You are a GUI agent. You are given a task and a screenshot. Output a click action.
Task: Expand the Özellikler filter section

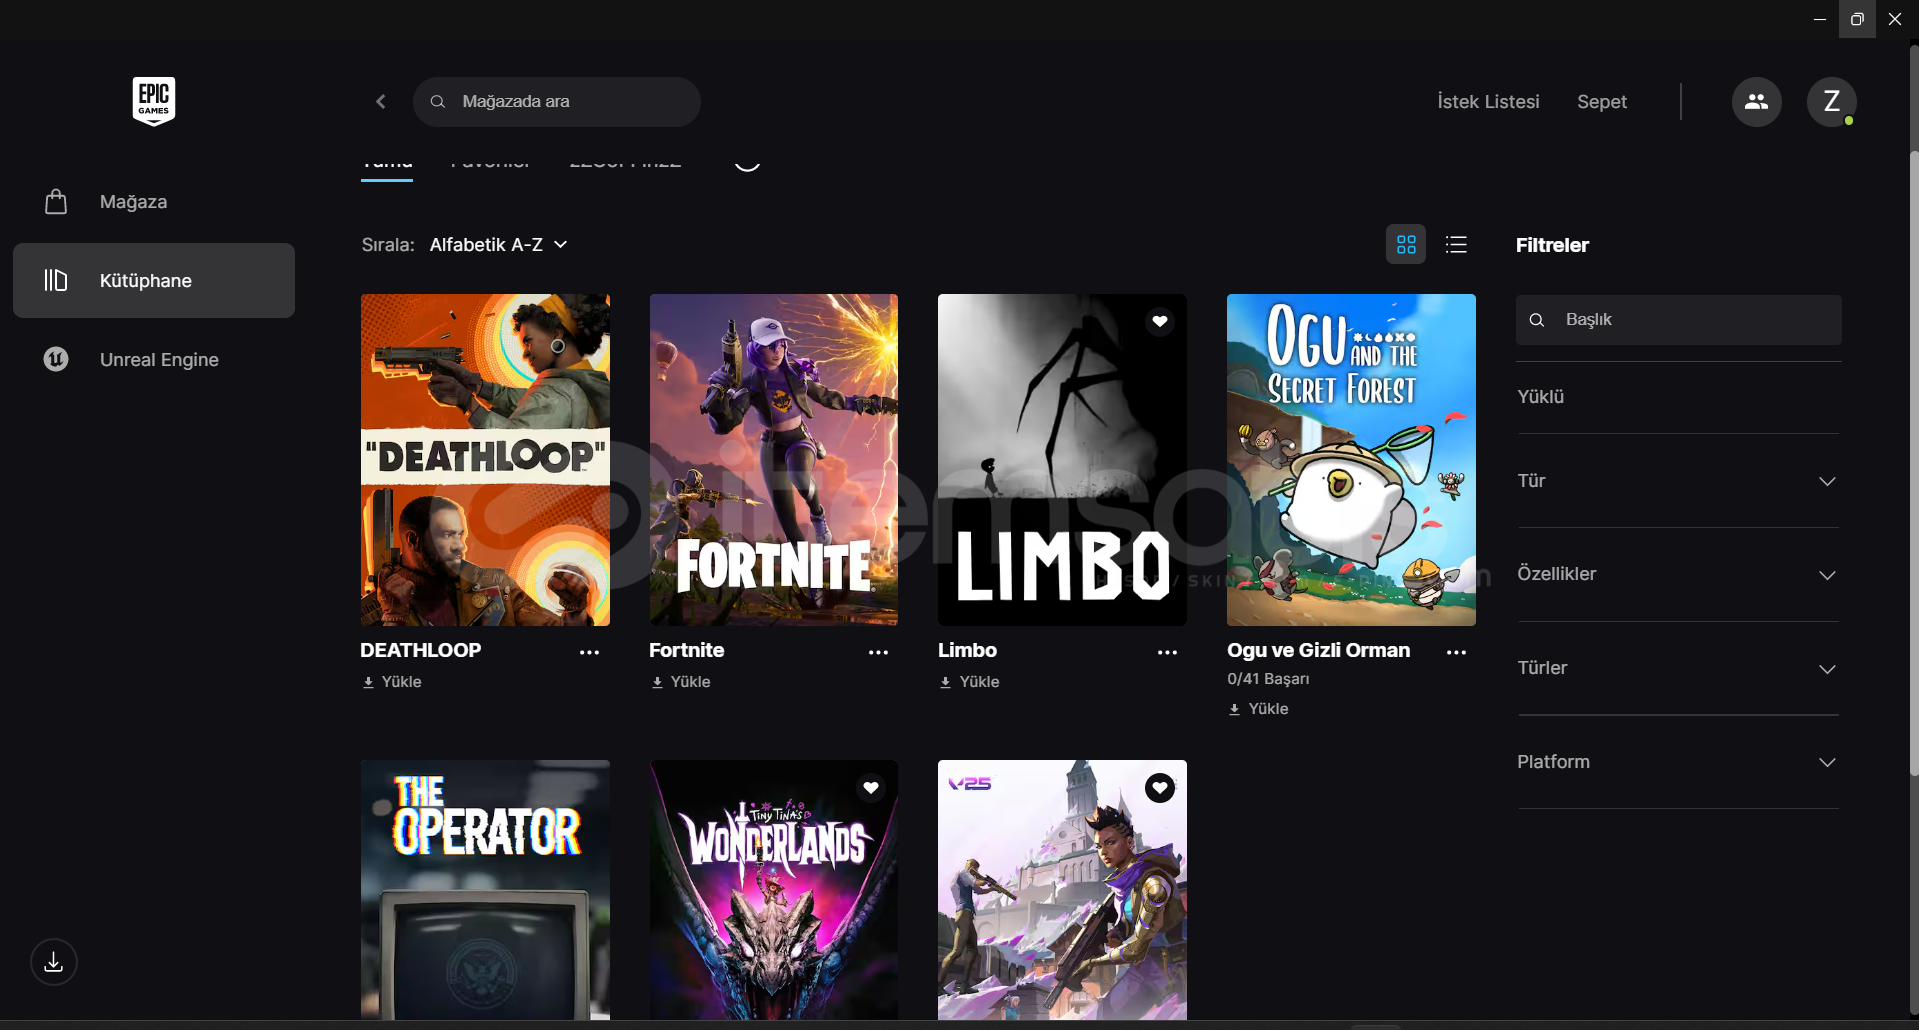click(1678, 574)
